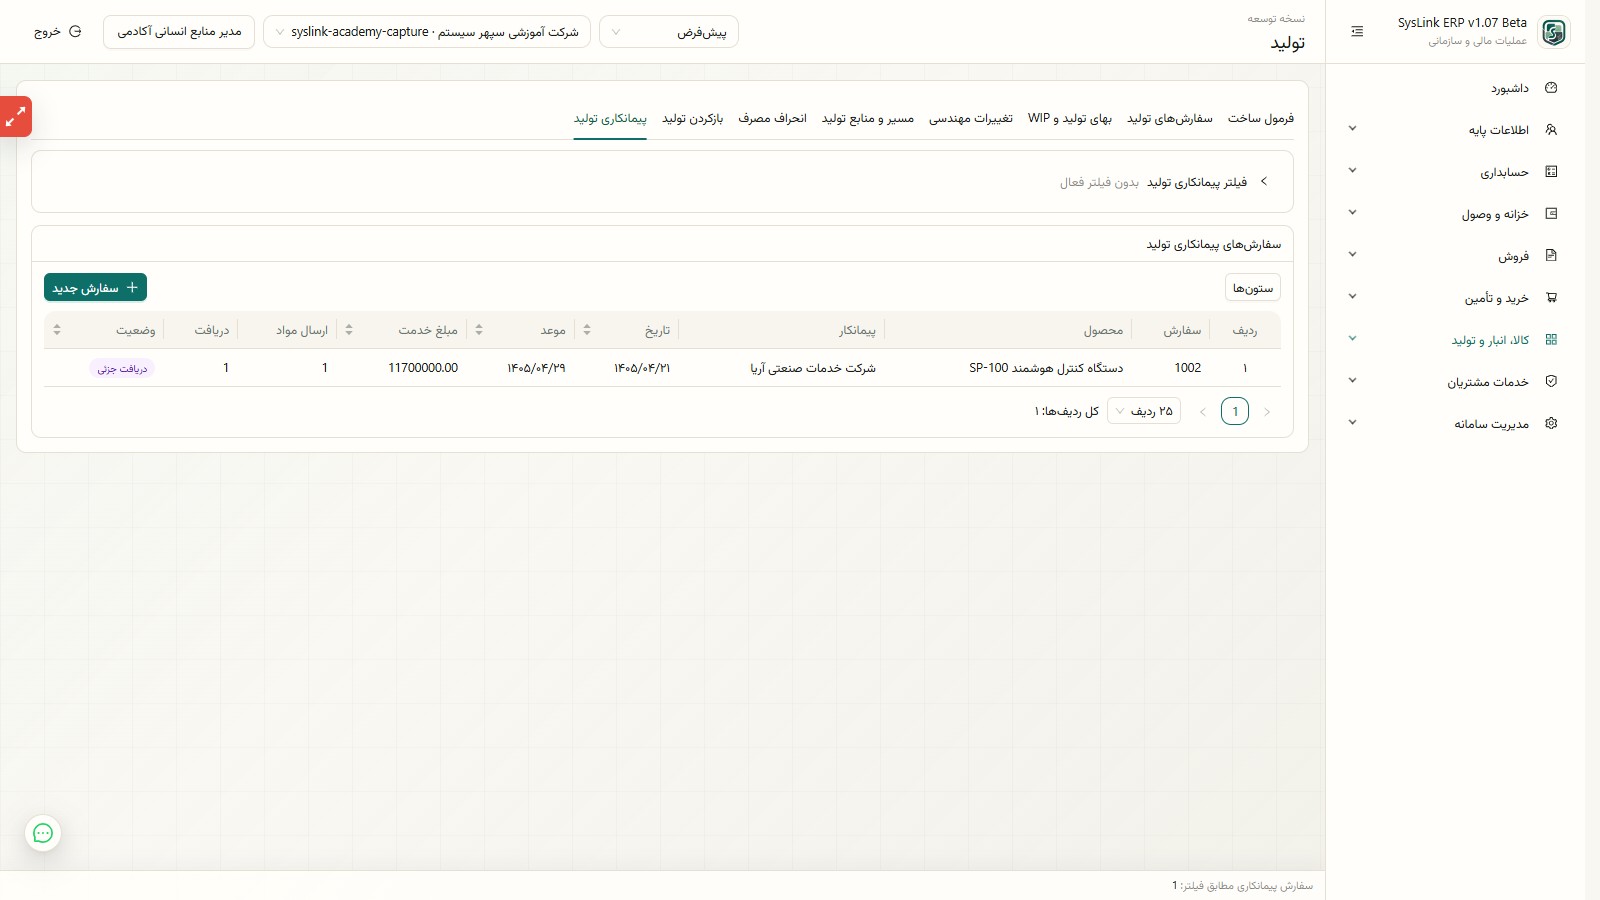Switch to the مسیر و منابع تولید tab

(868, 119)
